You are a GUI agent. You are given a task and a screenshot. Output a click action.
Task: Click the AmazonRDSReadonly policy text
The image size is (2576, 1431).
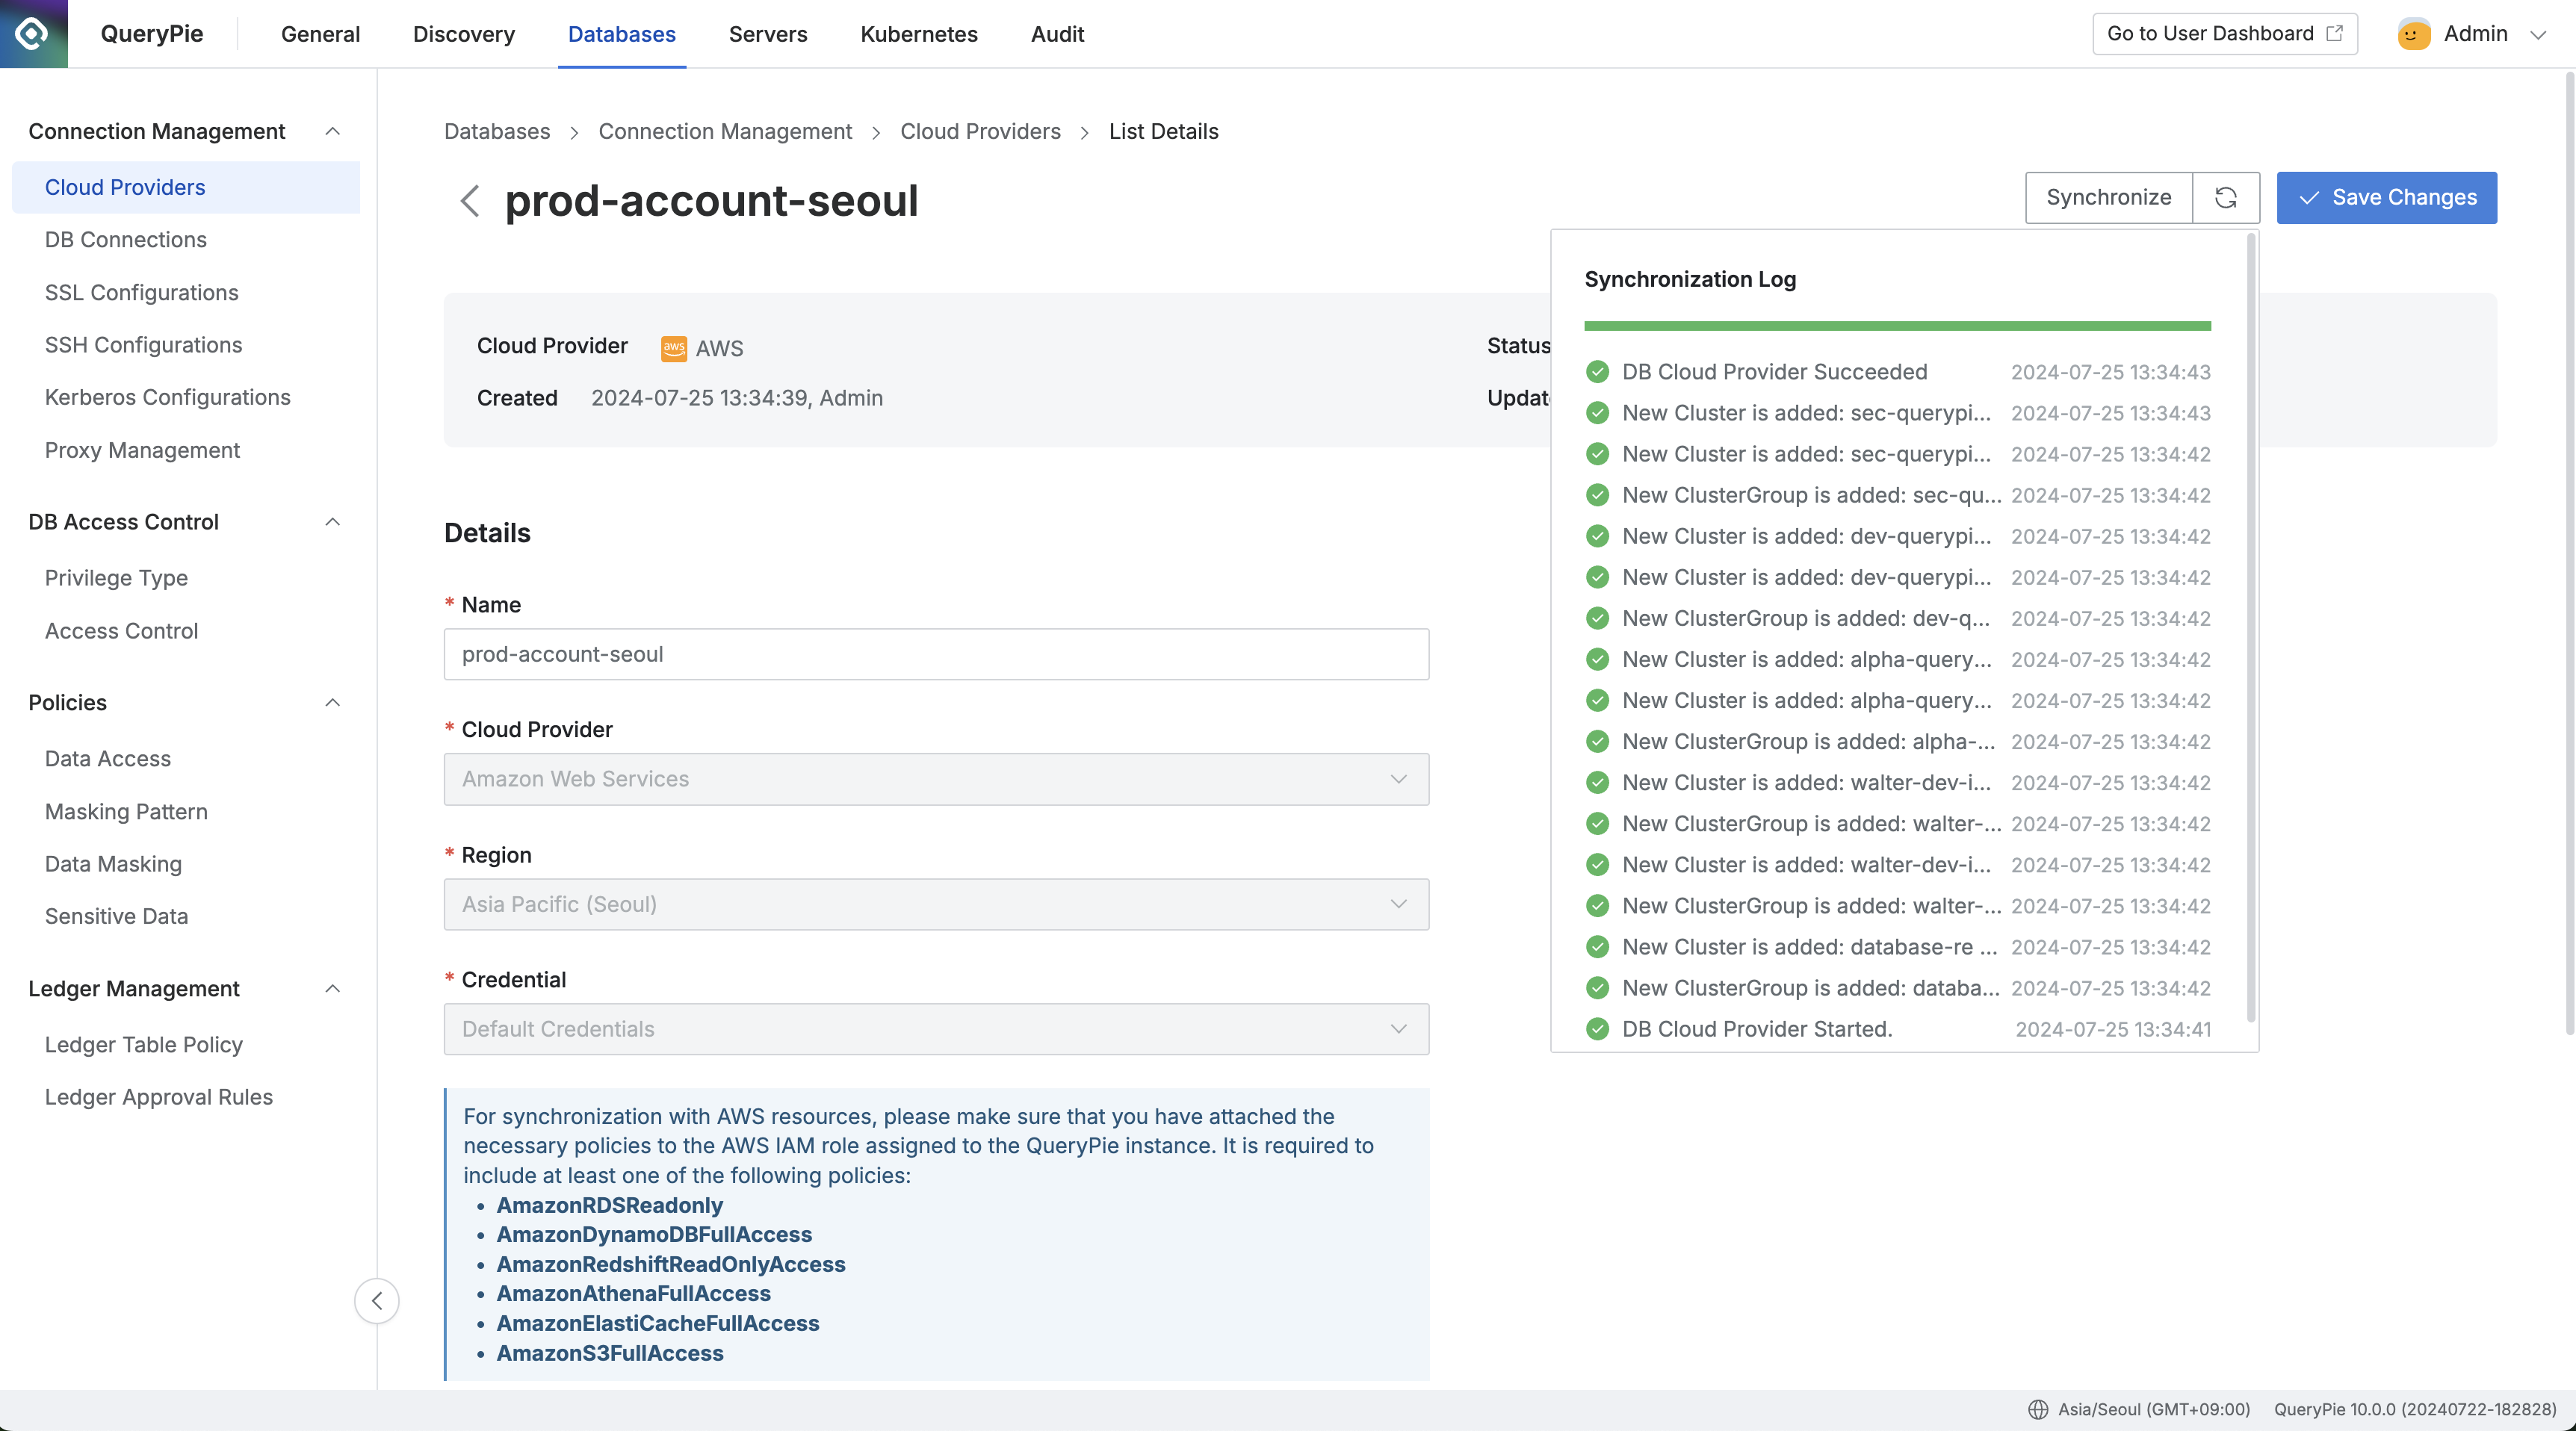[609, 1205]
